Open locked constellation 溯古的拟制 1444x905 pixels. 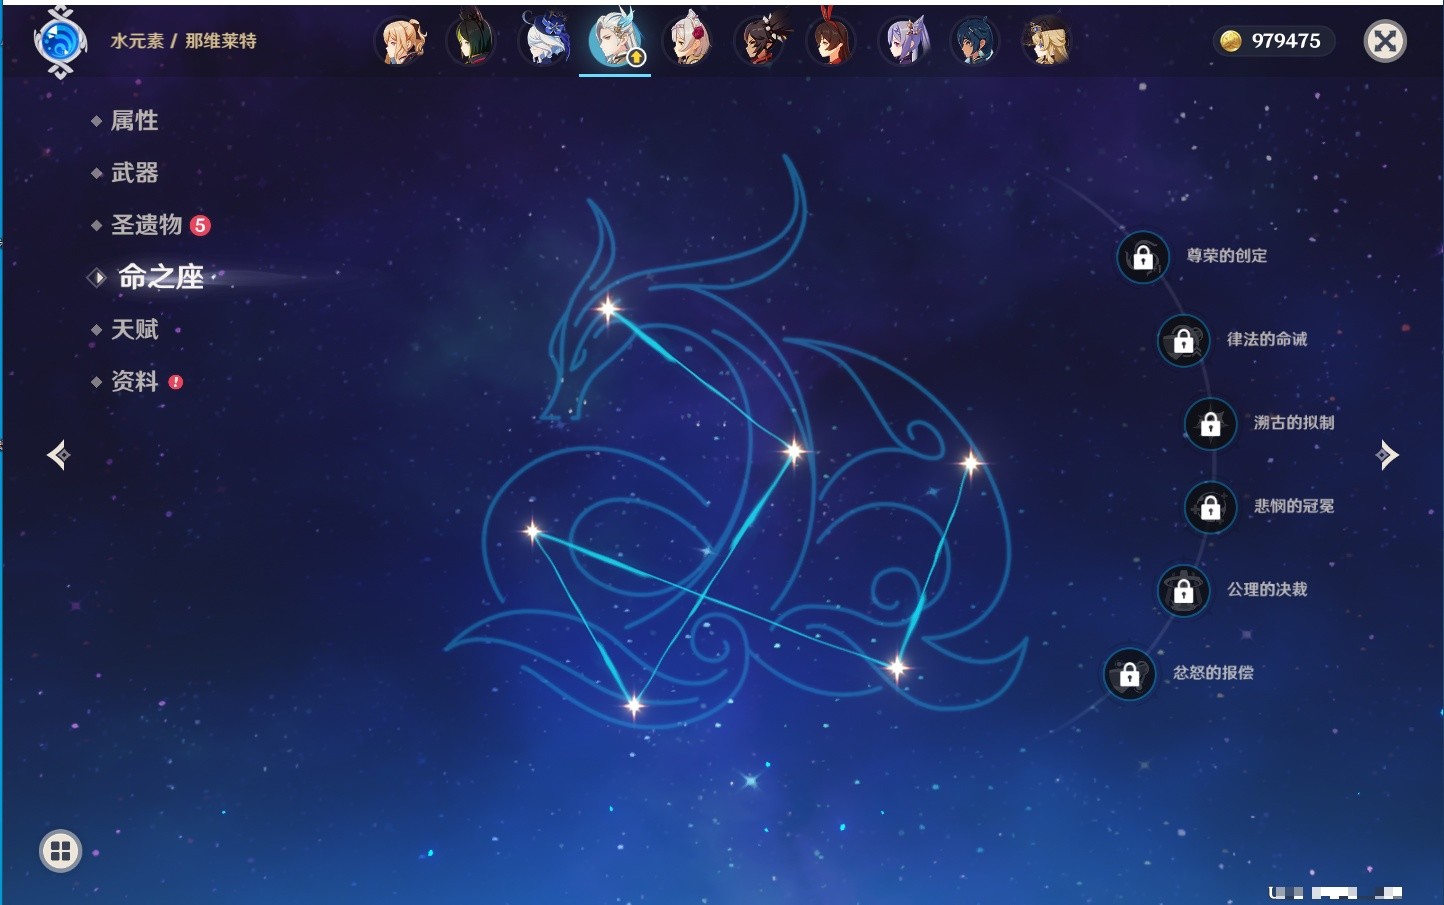pyautogui.click(x=1210, y=424)
